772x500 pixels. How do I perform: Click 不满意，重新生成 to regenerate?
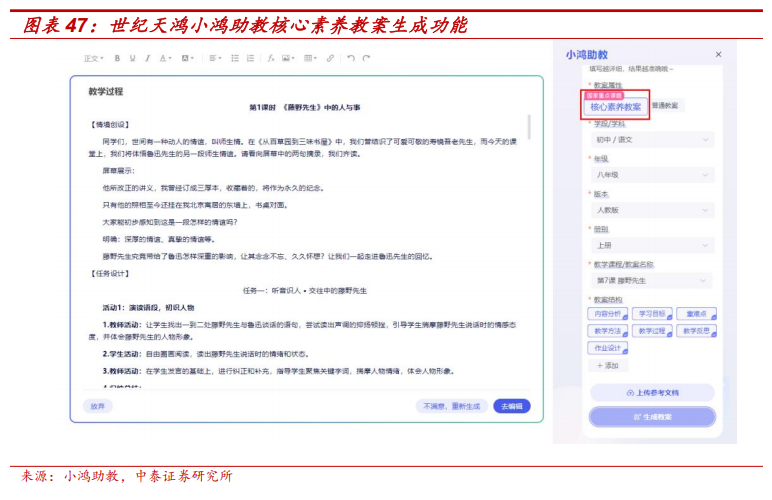pos(451,406)
